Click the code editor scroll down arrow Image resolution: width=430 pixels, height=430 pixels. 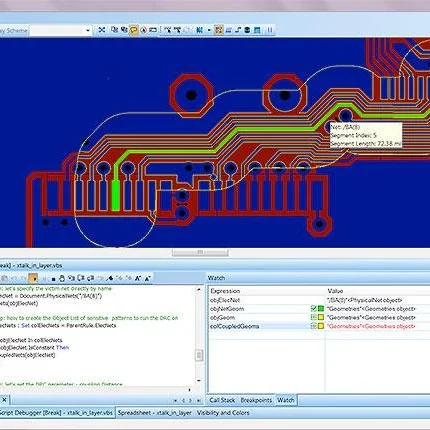point(199,380)
